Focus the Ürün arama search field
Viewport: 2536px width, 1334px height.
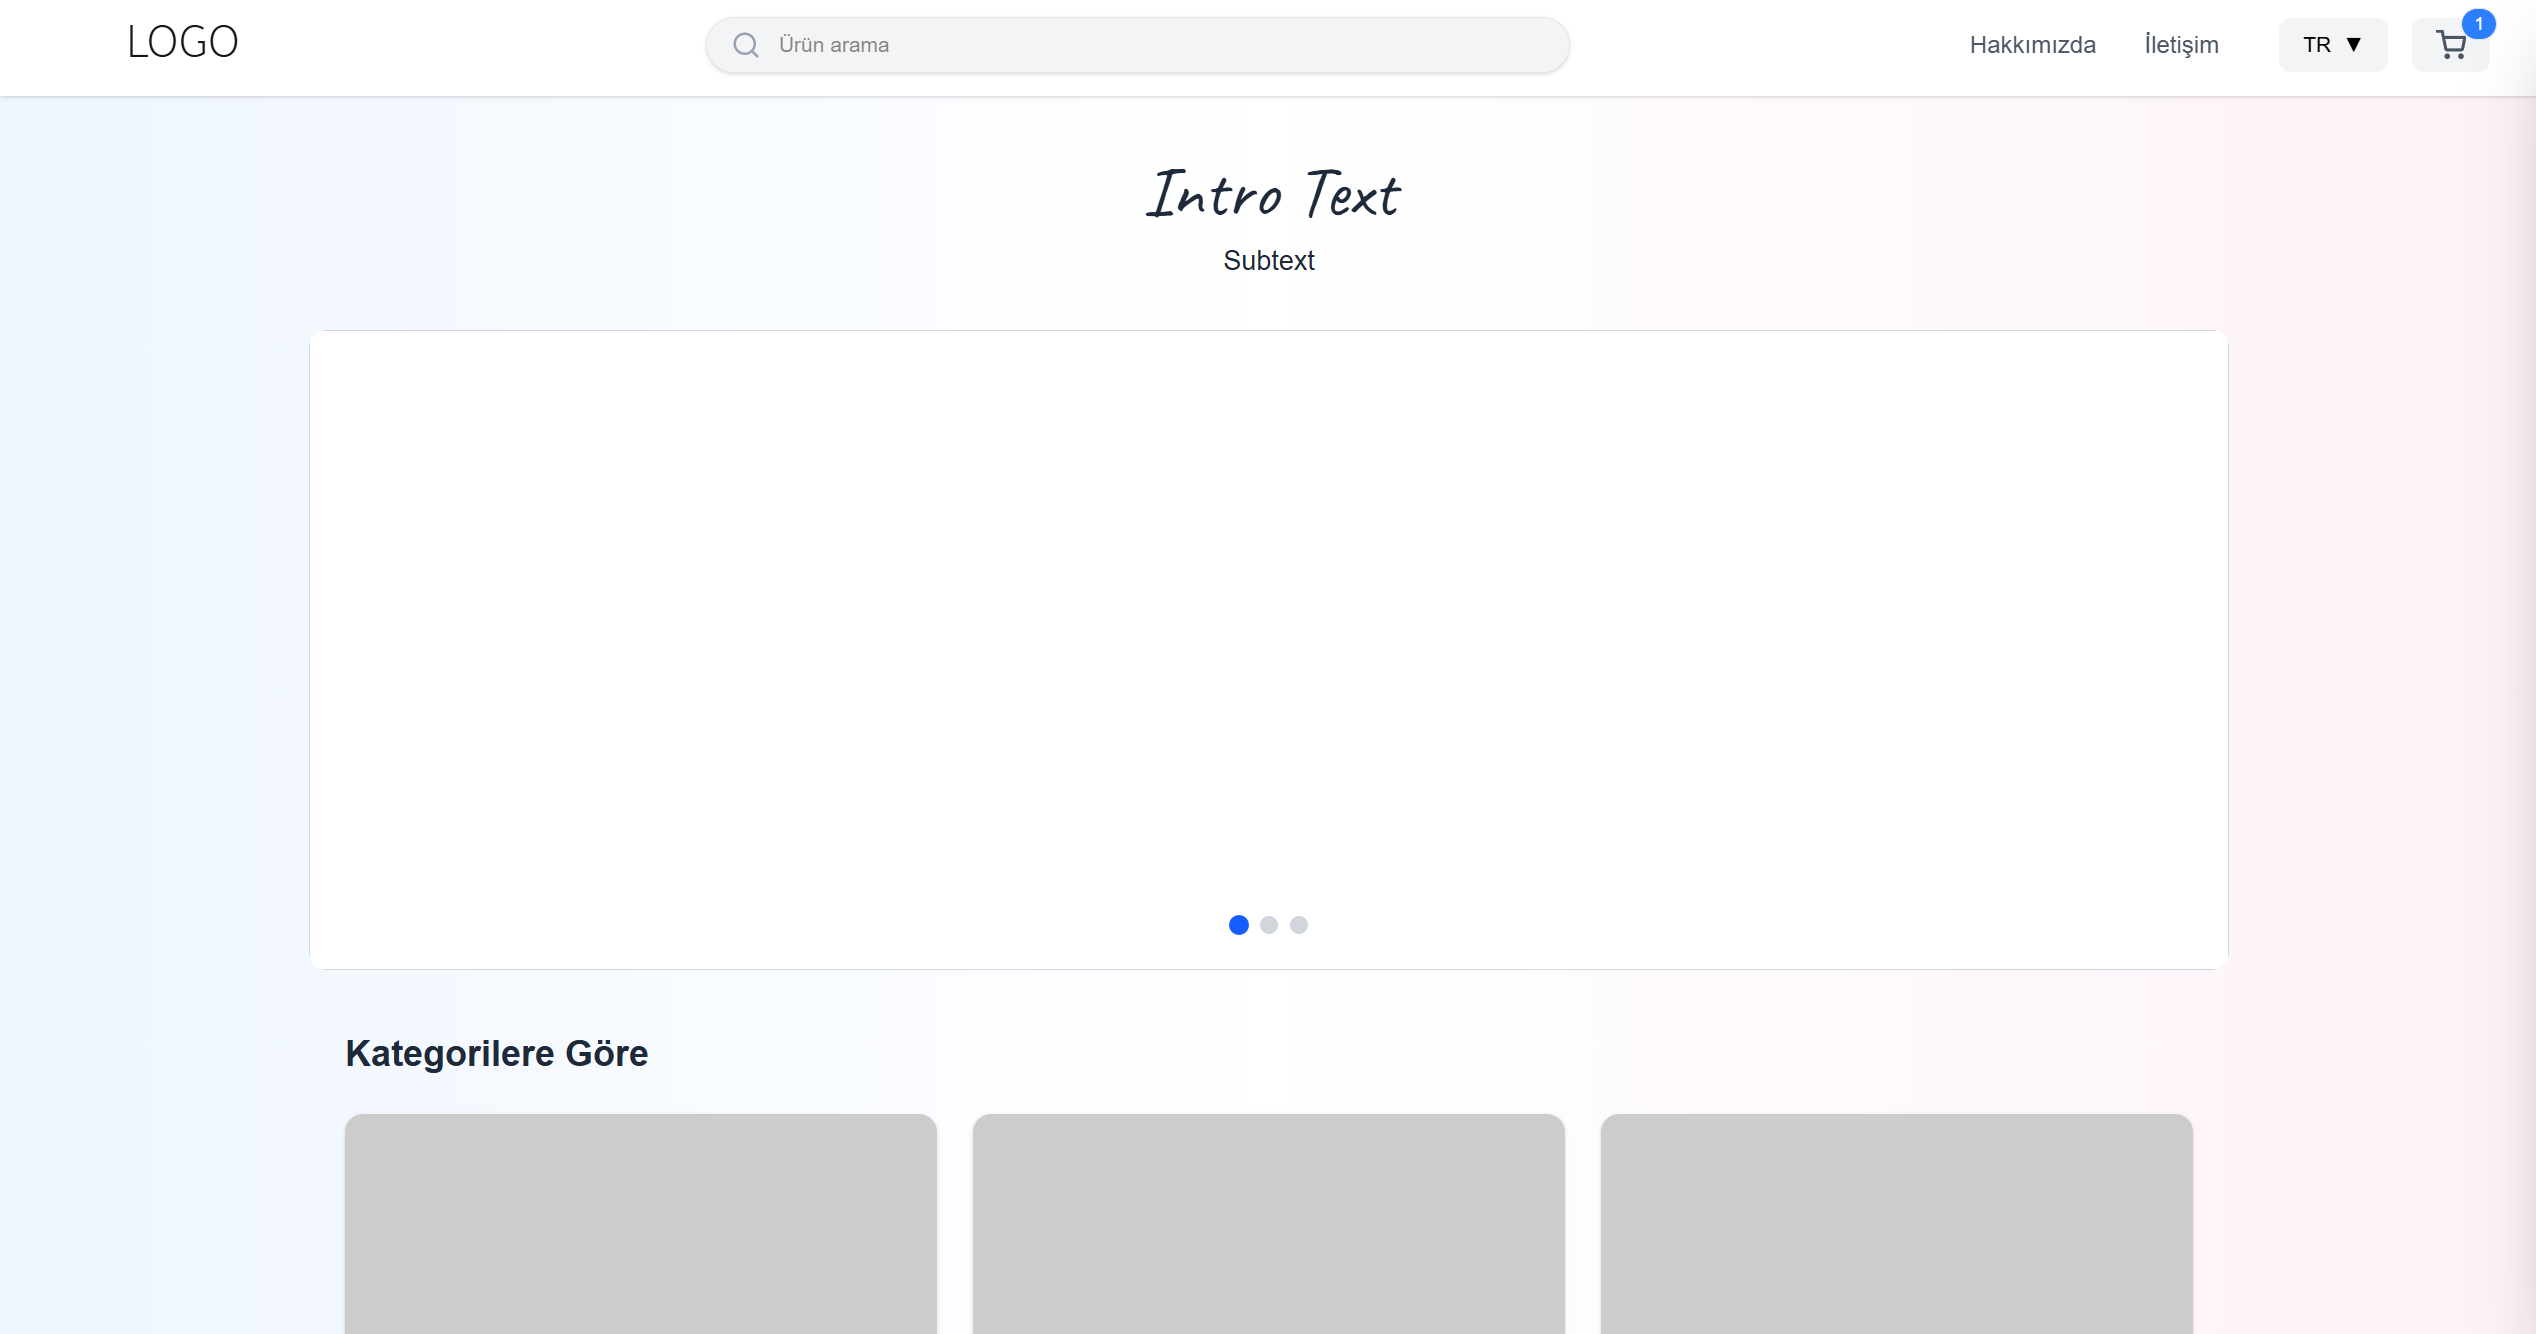point(1160,45)
